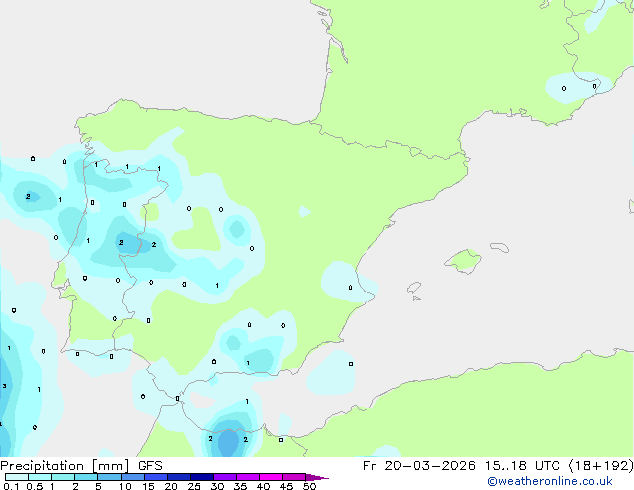
Task: Click the 45–50 mm legend color box
Action: 294,477
